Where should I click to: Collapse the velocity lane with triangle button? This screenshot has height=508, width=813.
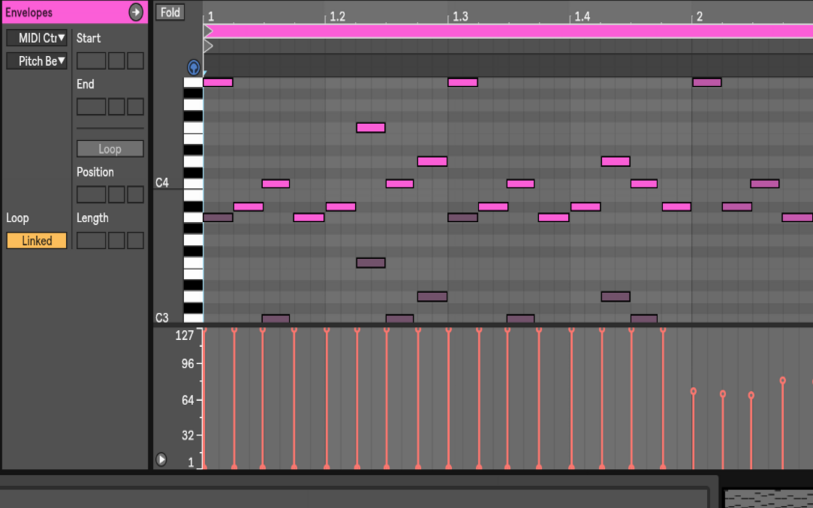pyautogui.click(x=161, y=459)
